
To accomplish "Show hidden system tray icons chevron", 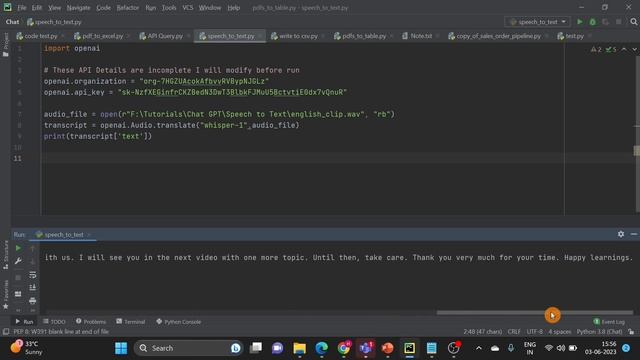I will (x=479, y=348).
